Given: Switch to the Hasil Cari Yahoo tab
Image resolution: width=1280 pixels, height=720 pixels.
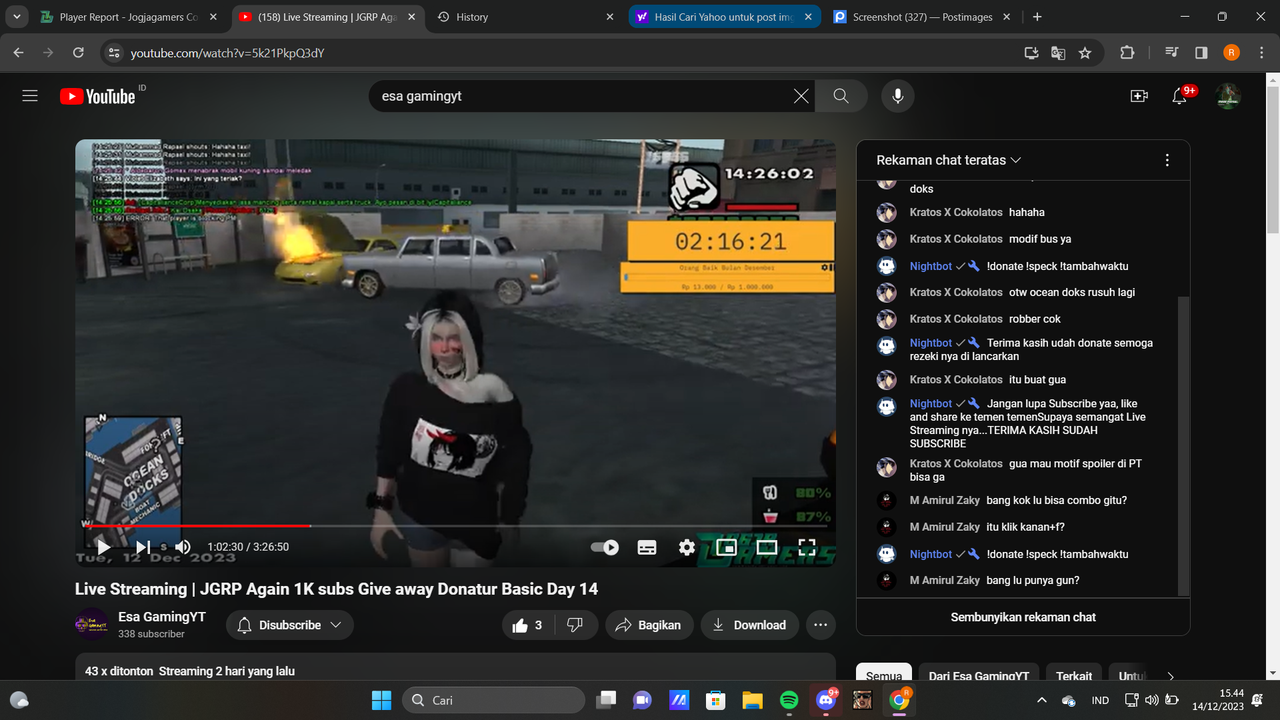Looking at the screenshot, I should pos(726,17).
